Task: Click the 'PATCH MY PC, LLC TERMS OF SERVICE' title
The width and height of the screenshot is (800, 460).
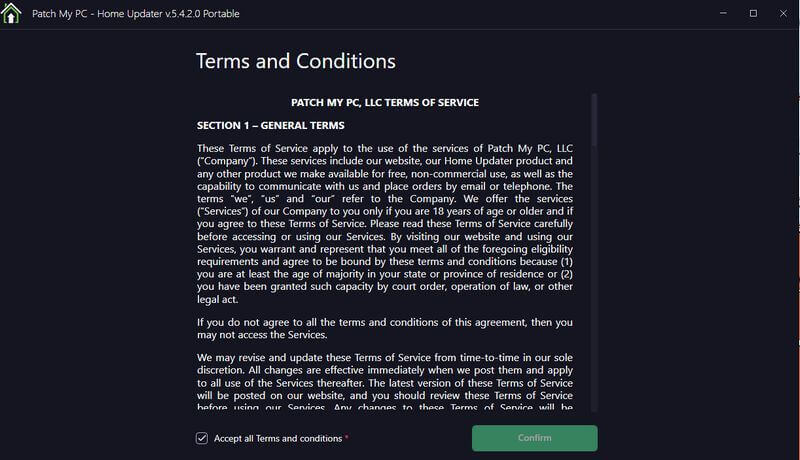Action: click(384, 102)
